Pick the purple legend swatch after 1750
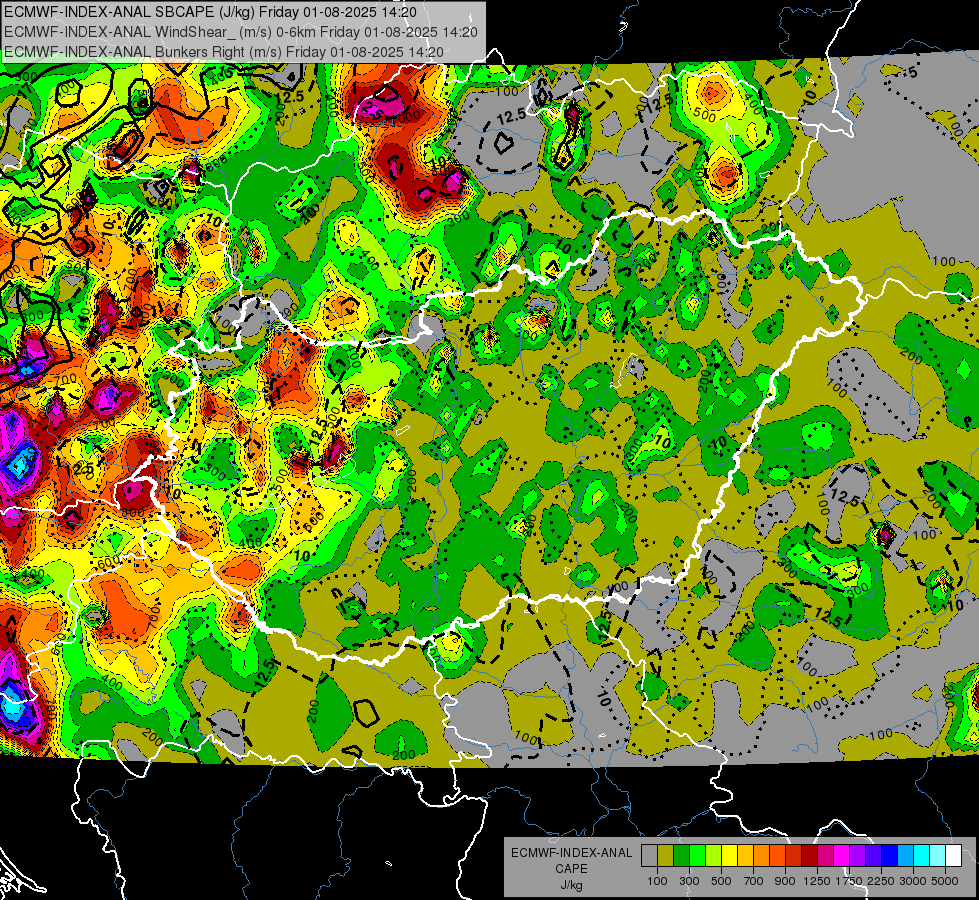 857,856
